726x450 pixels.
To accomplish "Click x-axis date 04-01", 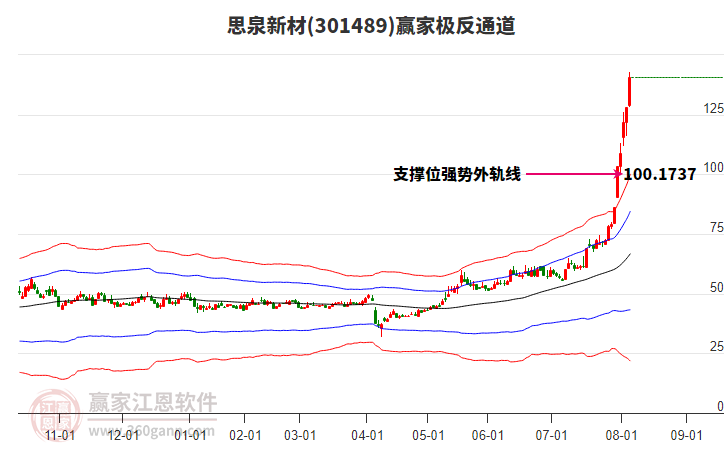I will click(367, 436).
